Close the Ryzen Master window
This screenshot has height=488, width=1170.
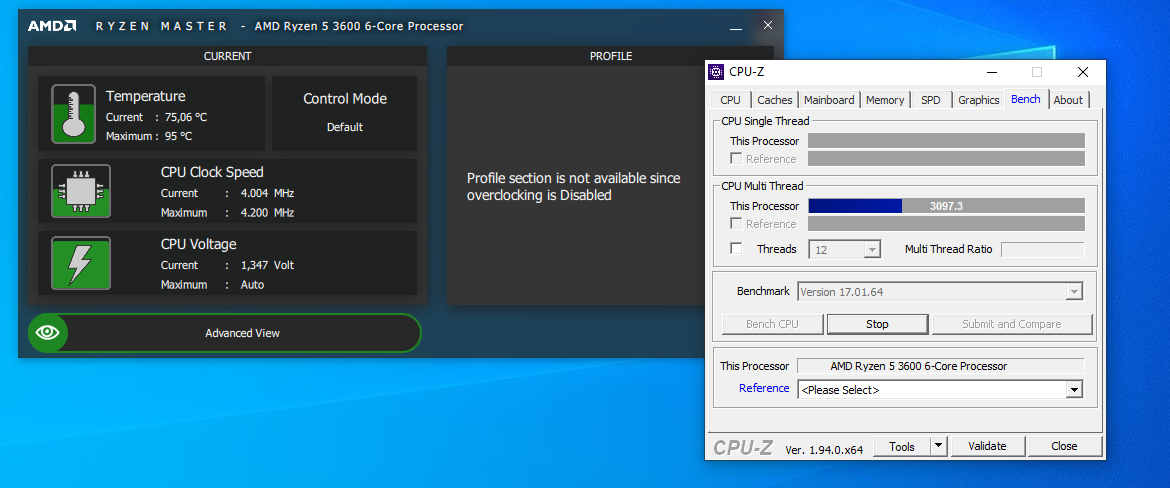tap(768, 25)
